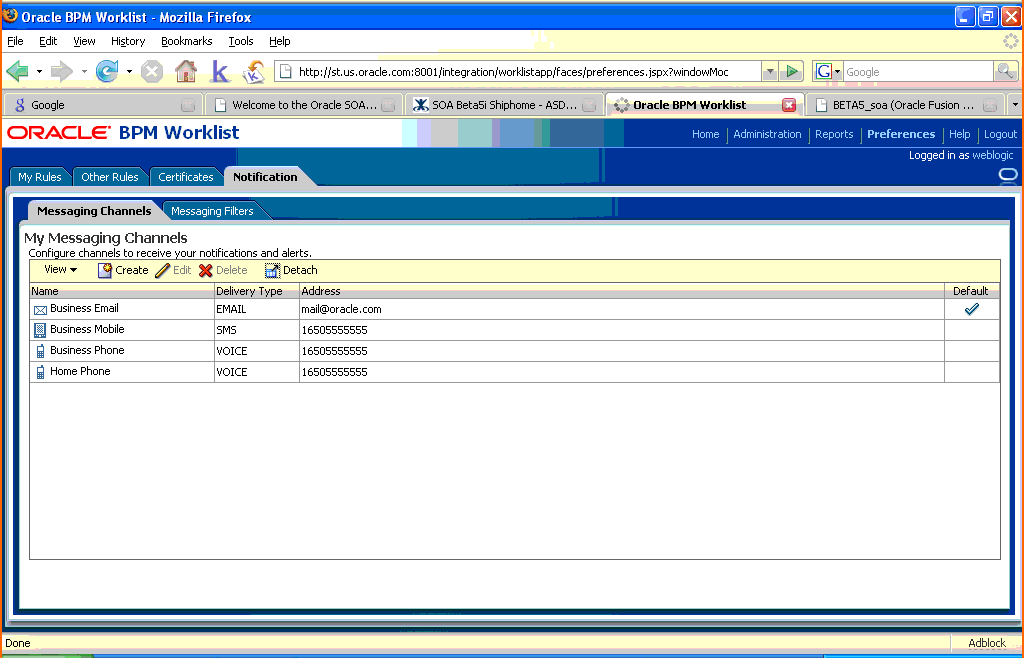Open the list-all-tabs dropdown arrow
Screen dimensions: 1024x658
pos(1014,104)
